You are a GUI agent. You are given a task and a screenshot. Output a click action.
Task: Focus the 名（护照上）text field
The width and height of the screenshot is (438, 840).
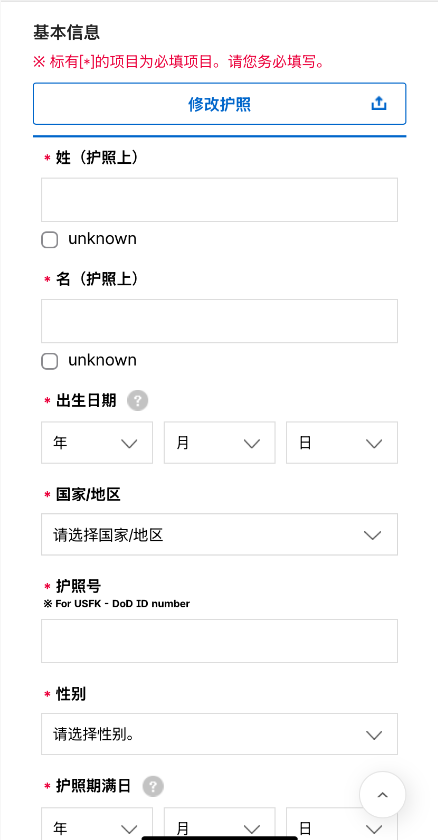tap(220, 321)
